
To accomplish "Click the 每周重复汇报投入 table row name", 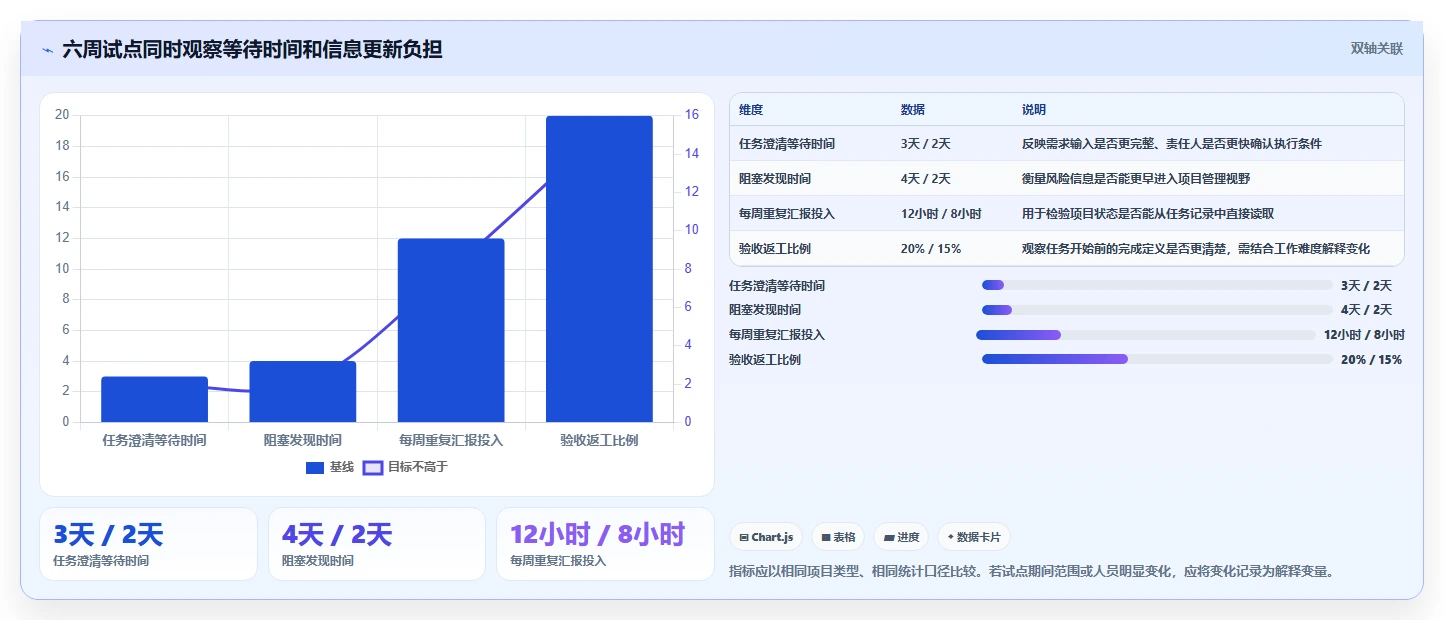I will click(787, 214).
